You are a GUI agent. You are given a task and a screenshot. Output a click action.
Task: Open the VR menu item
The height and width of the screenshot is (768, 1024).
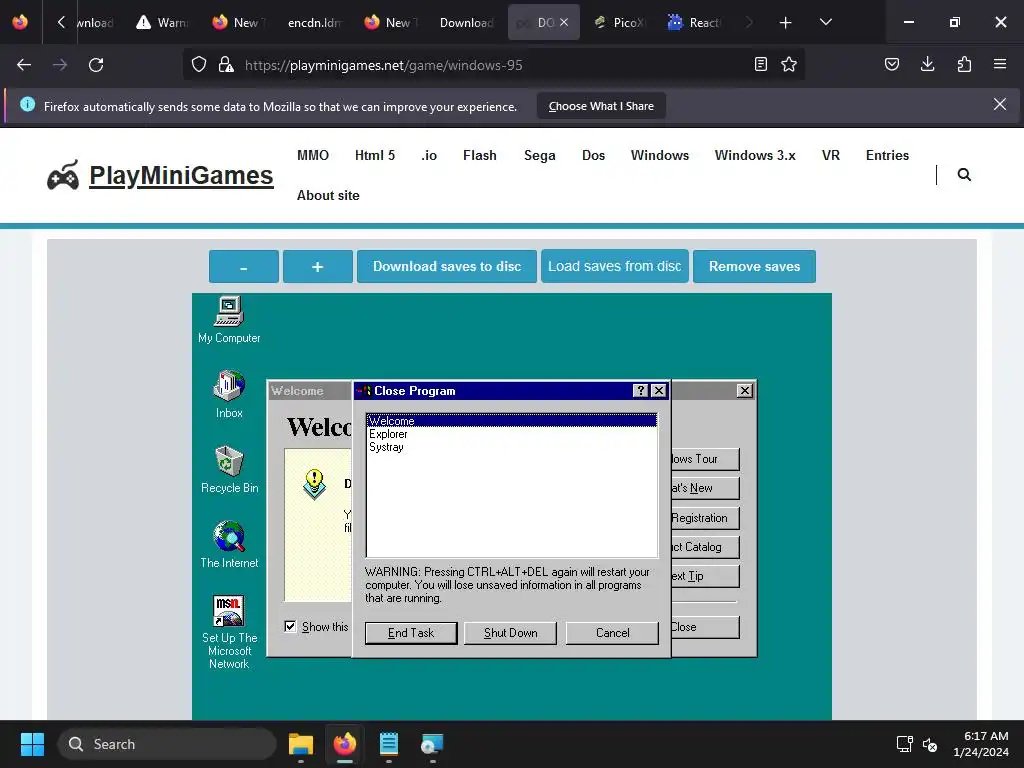(831, 155)
